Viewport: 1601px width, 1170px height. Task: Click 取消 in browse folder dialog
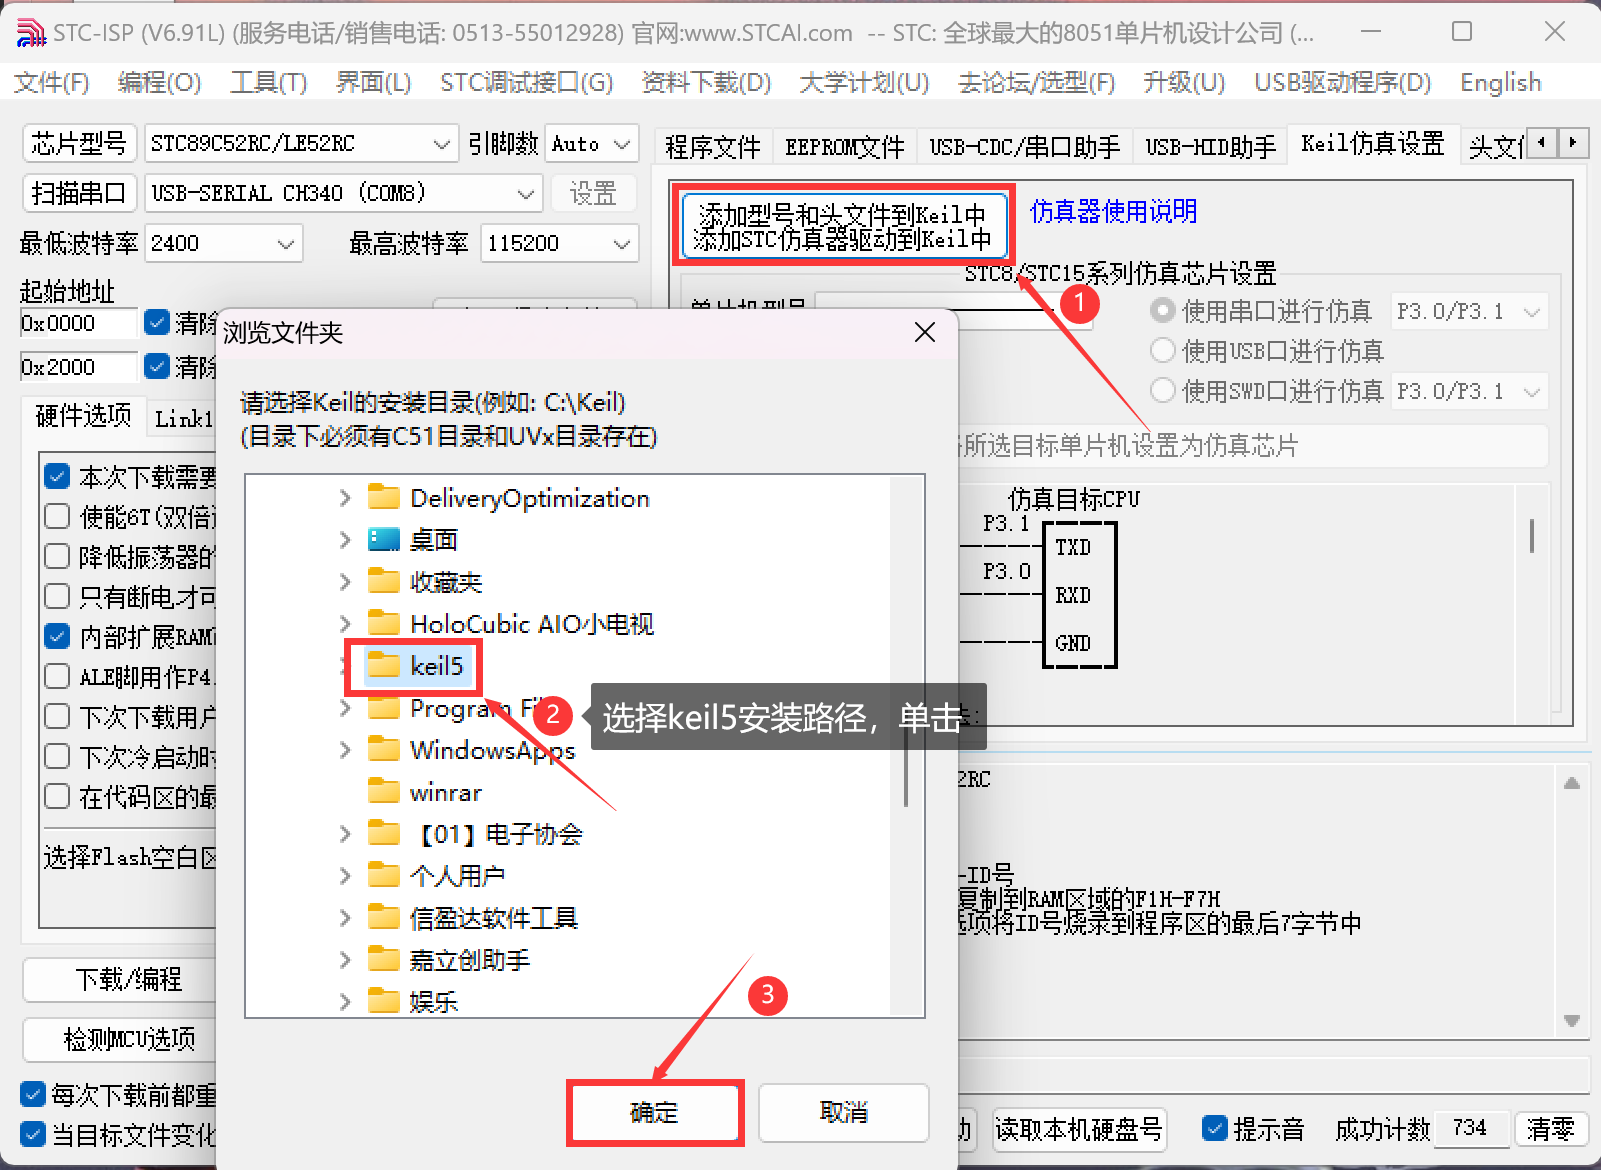pos(844,1112)
